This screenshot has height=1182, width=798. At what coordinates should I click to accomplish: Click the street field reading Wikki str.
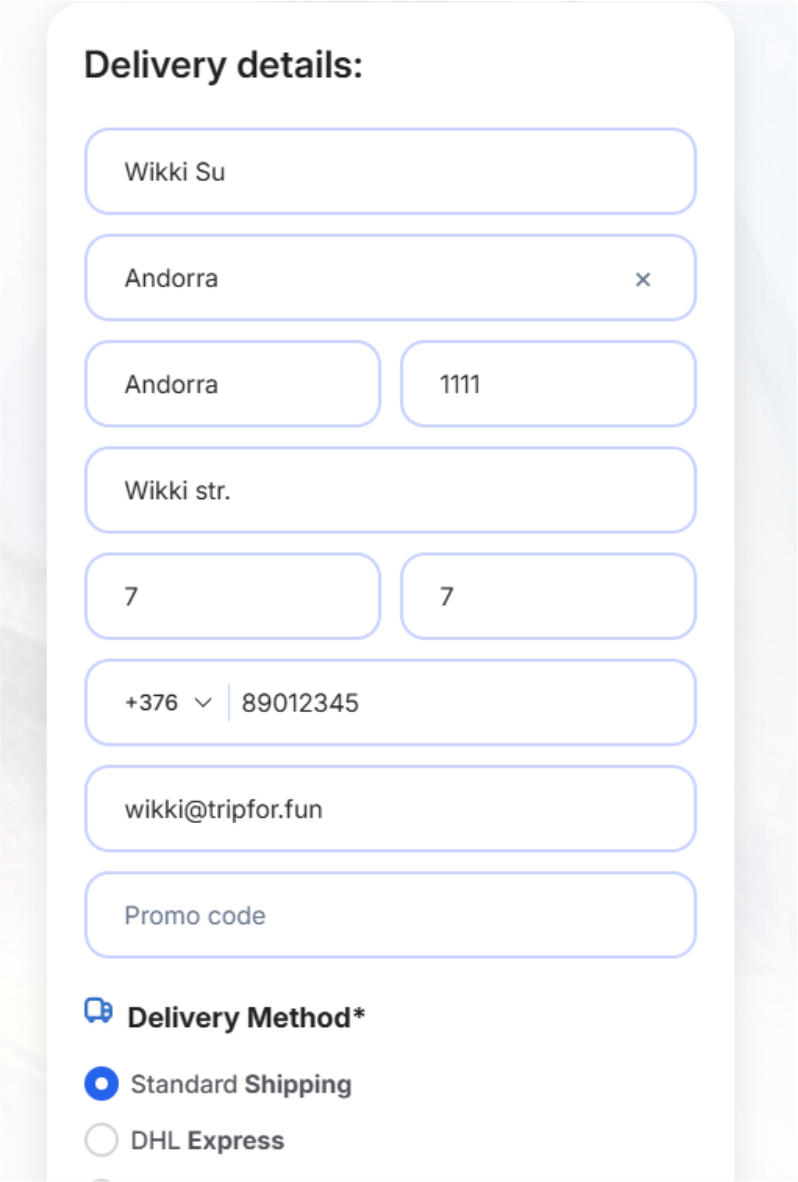[390, 490]
